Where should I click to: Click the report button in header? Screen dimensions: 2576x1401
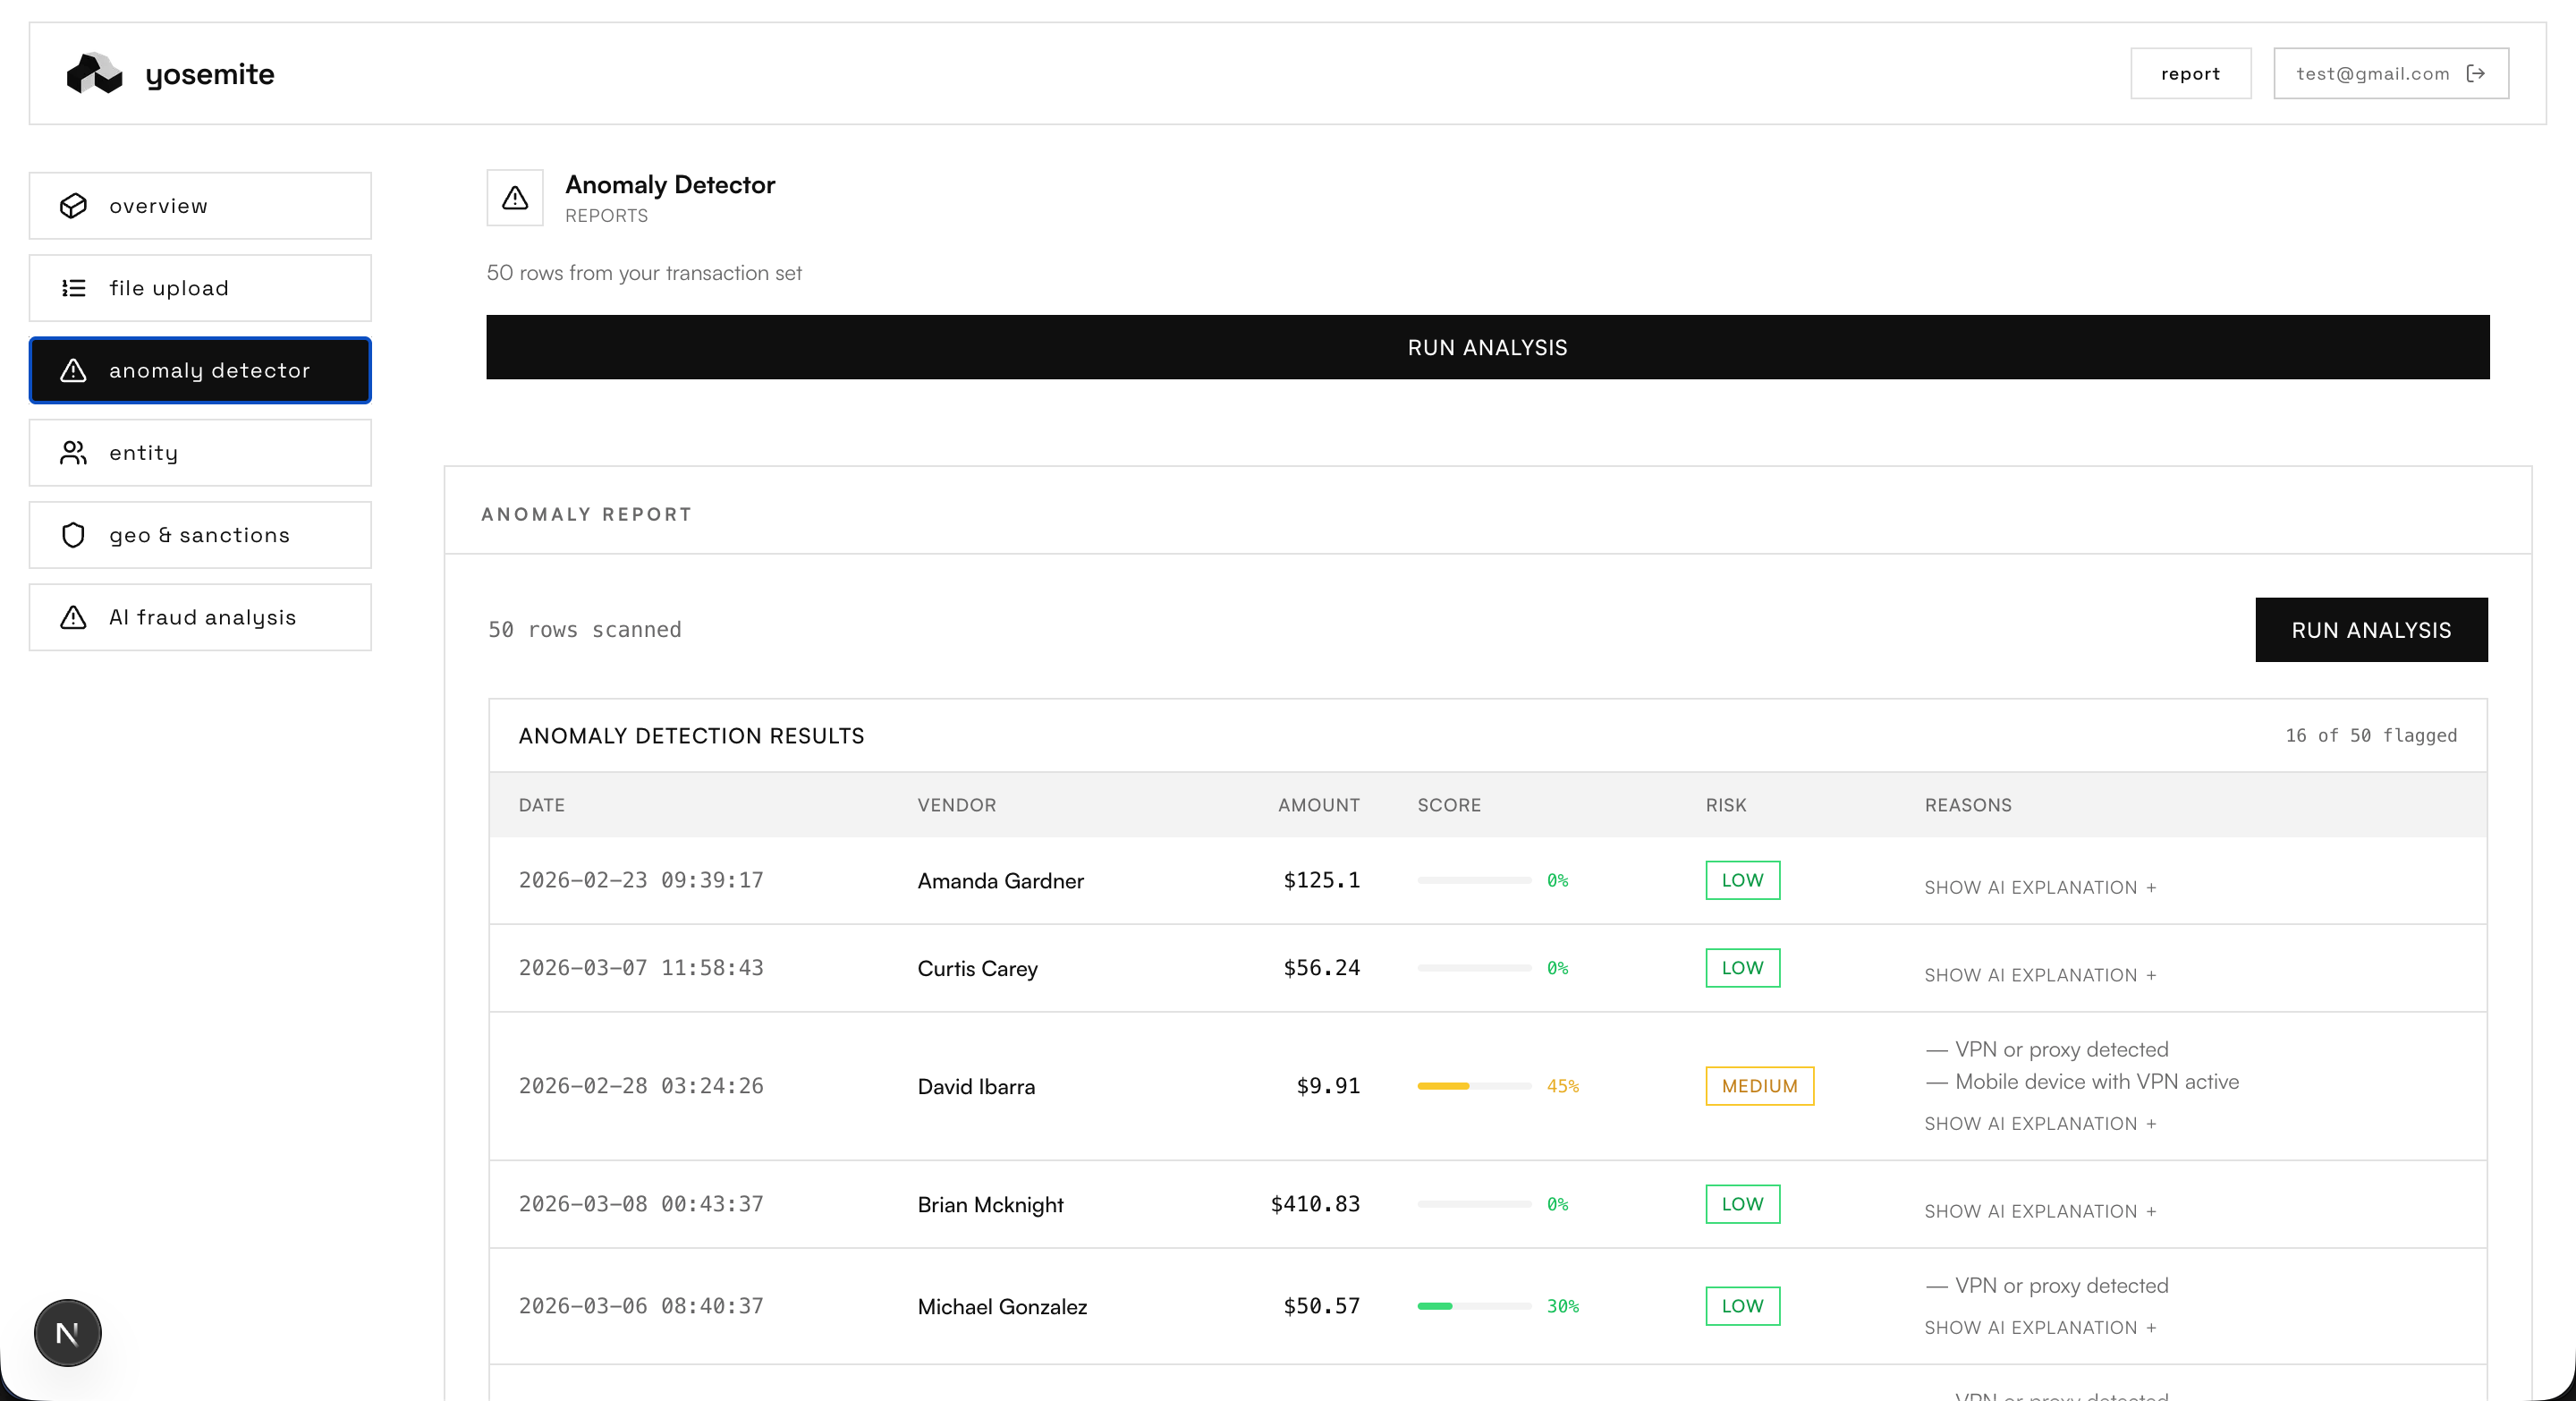click(x=2190, y=73)
